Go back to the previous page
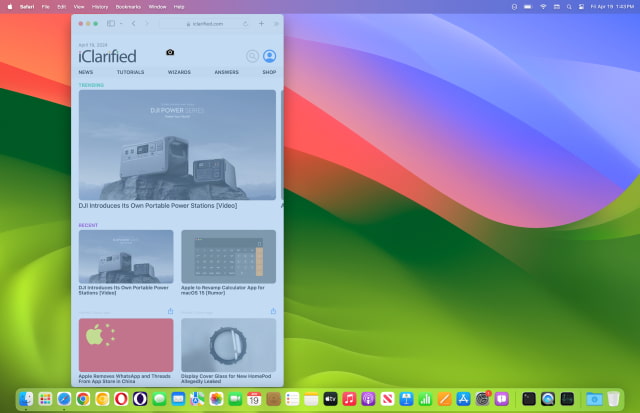The width and height of the screenshot is (640, 413). click(135, 22)
